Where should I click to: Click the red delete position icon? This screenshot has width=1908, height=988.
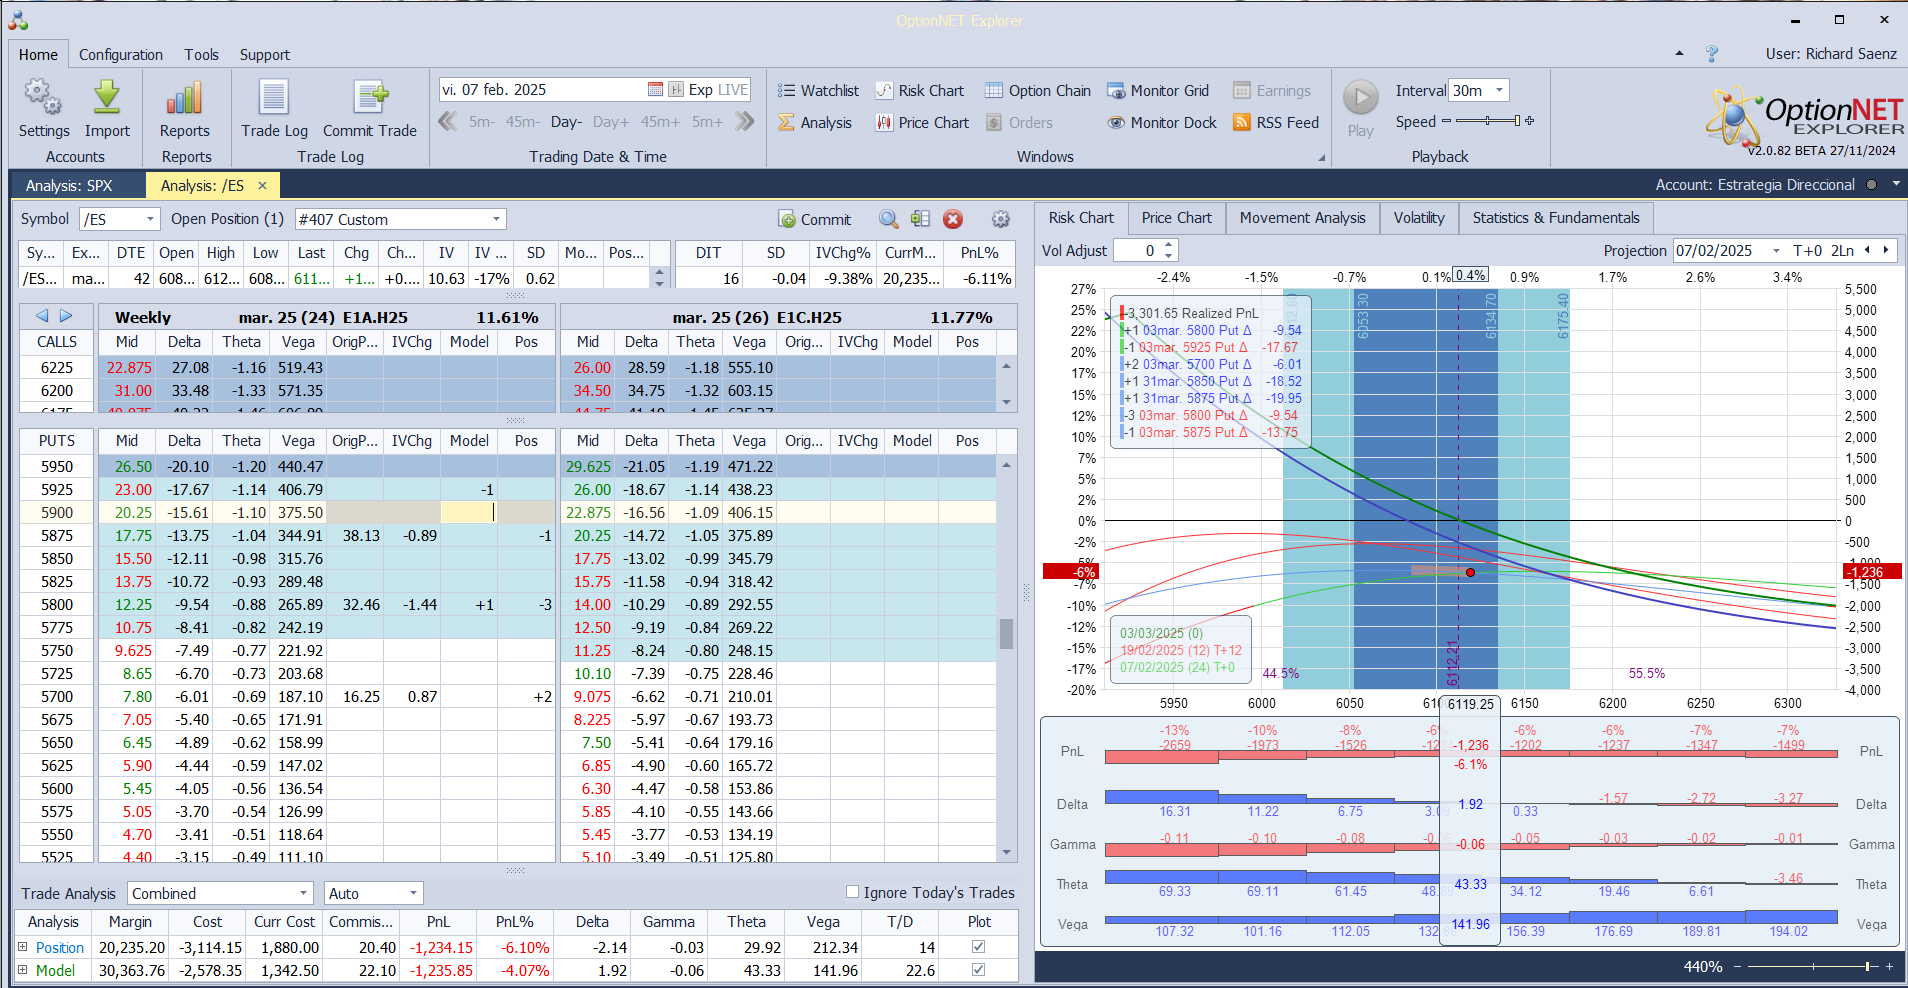[x=953, y=219]
